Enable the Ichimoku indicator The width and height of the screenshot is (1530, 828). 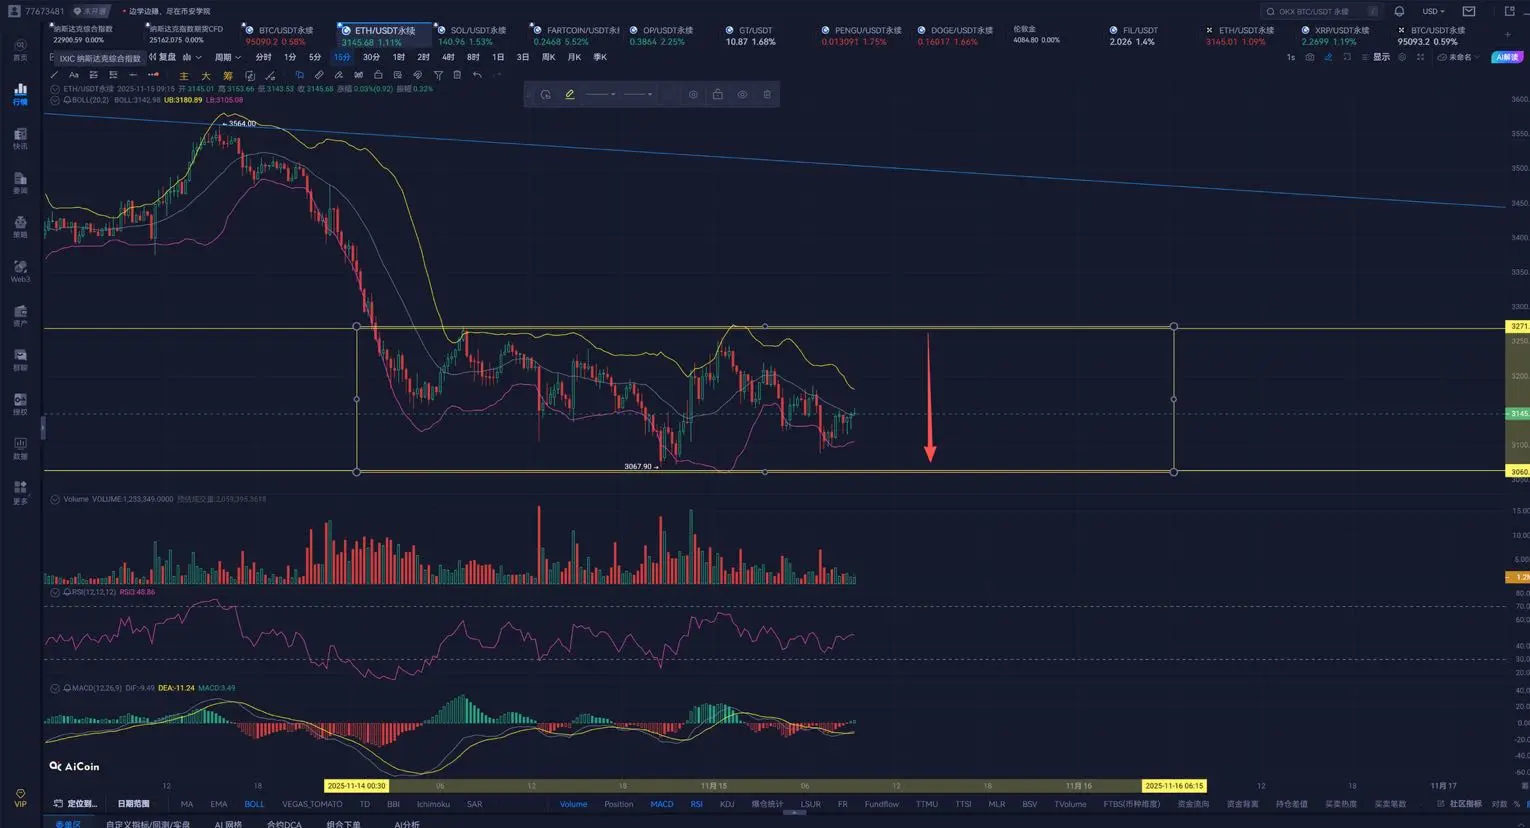[433, 804]
